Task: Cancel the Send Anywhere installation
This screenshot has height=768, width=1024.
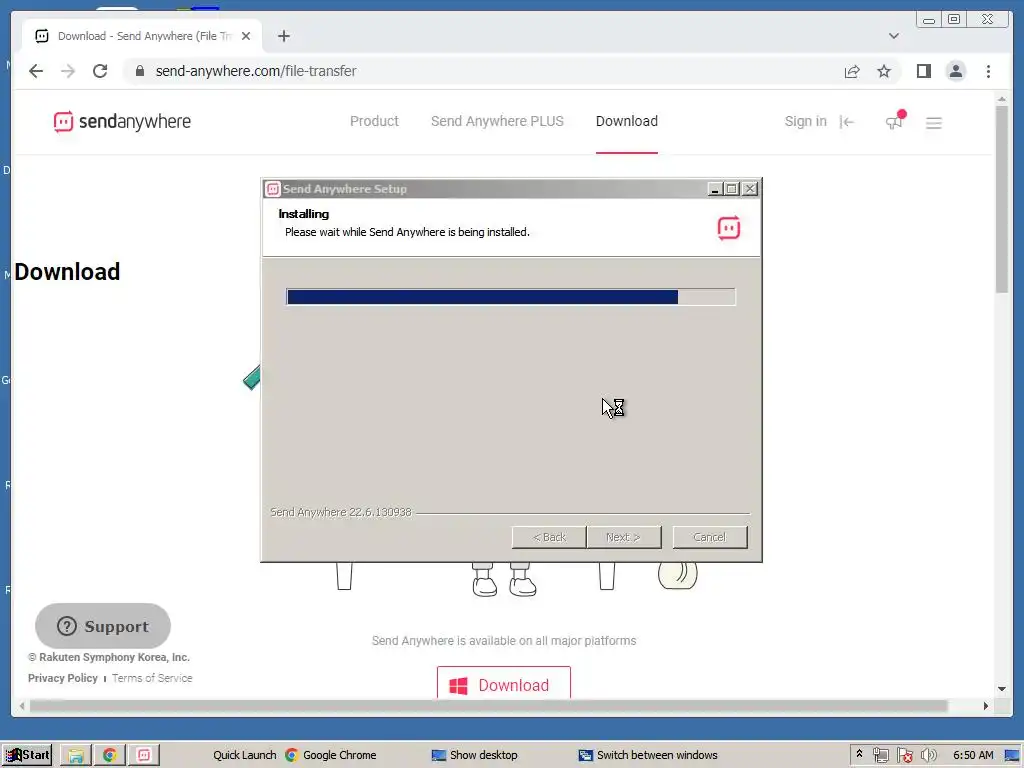Action: (710, 537)
